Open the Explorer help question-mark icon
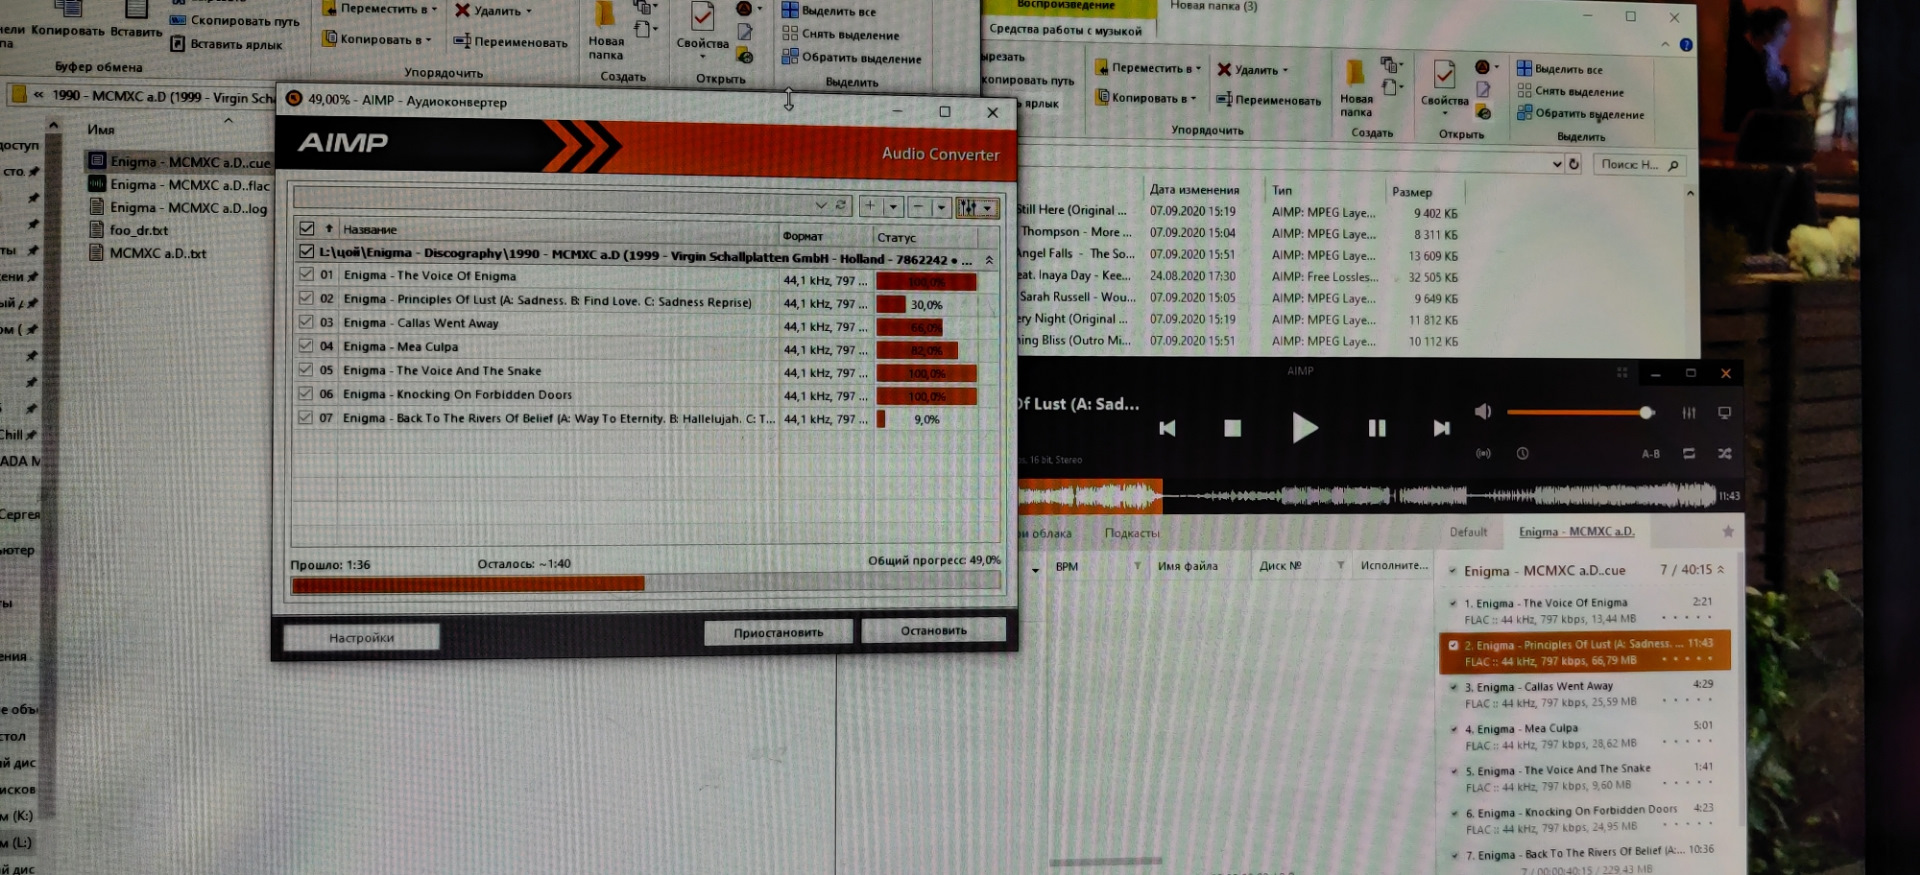 (x=1686, y=45)
